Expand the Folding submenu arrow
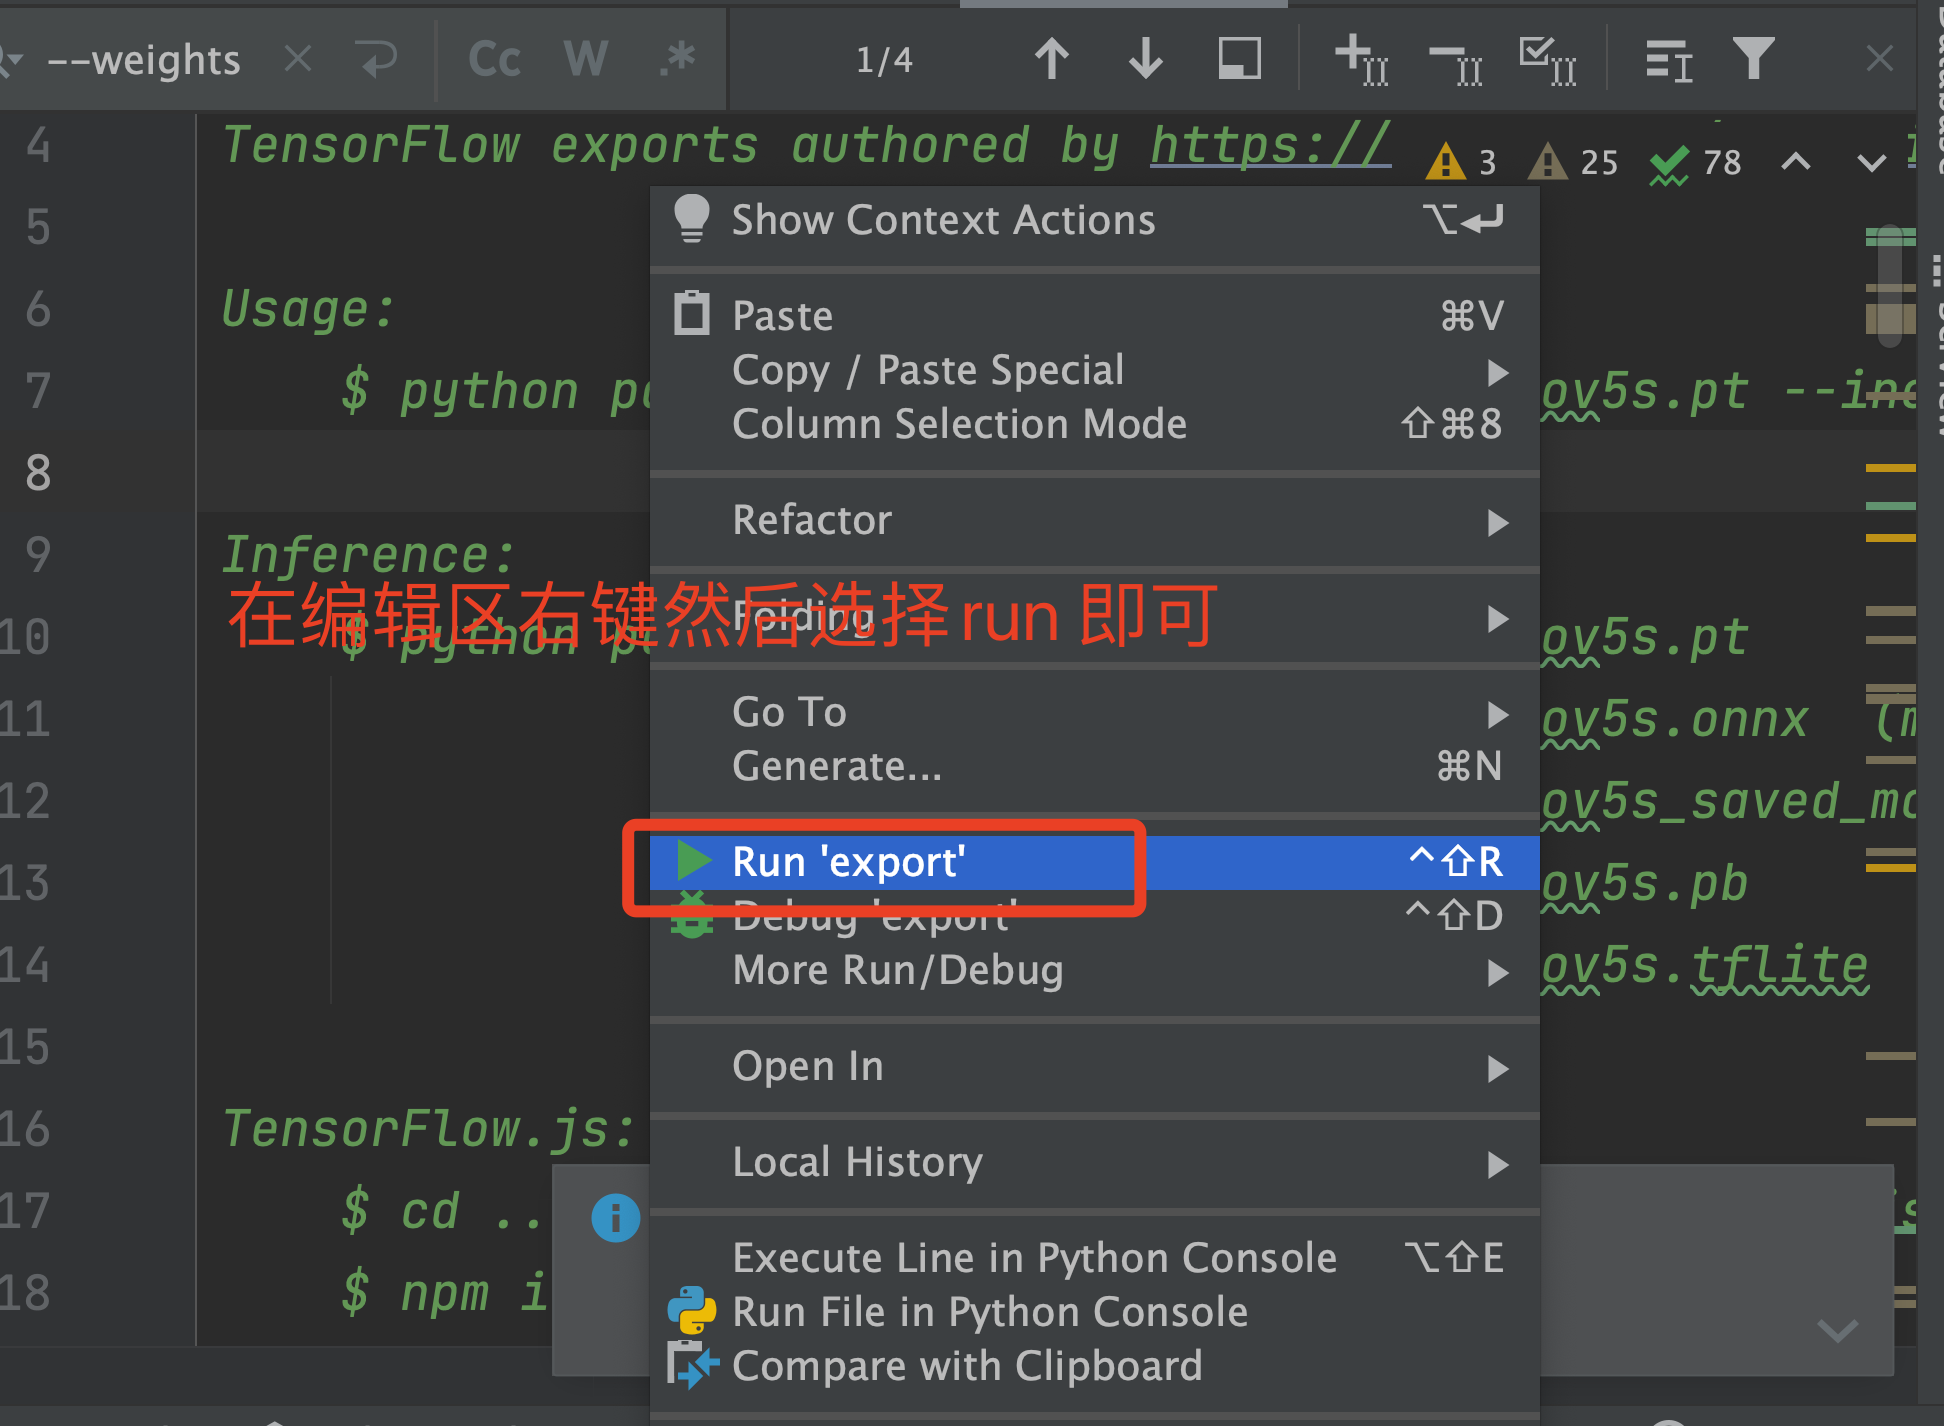Viewport: 1944px width, 1426px height. pos(1497,618)
